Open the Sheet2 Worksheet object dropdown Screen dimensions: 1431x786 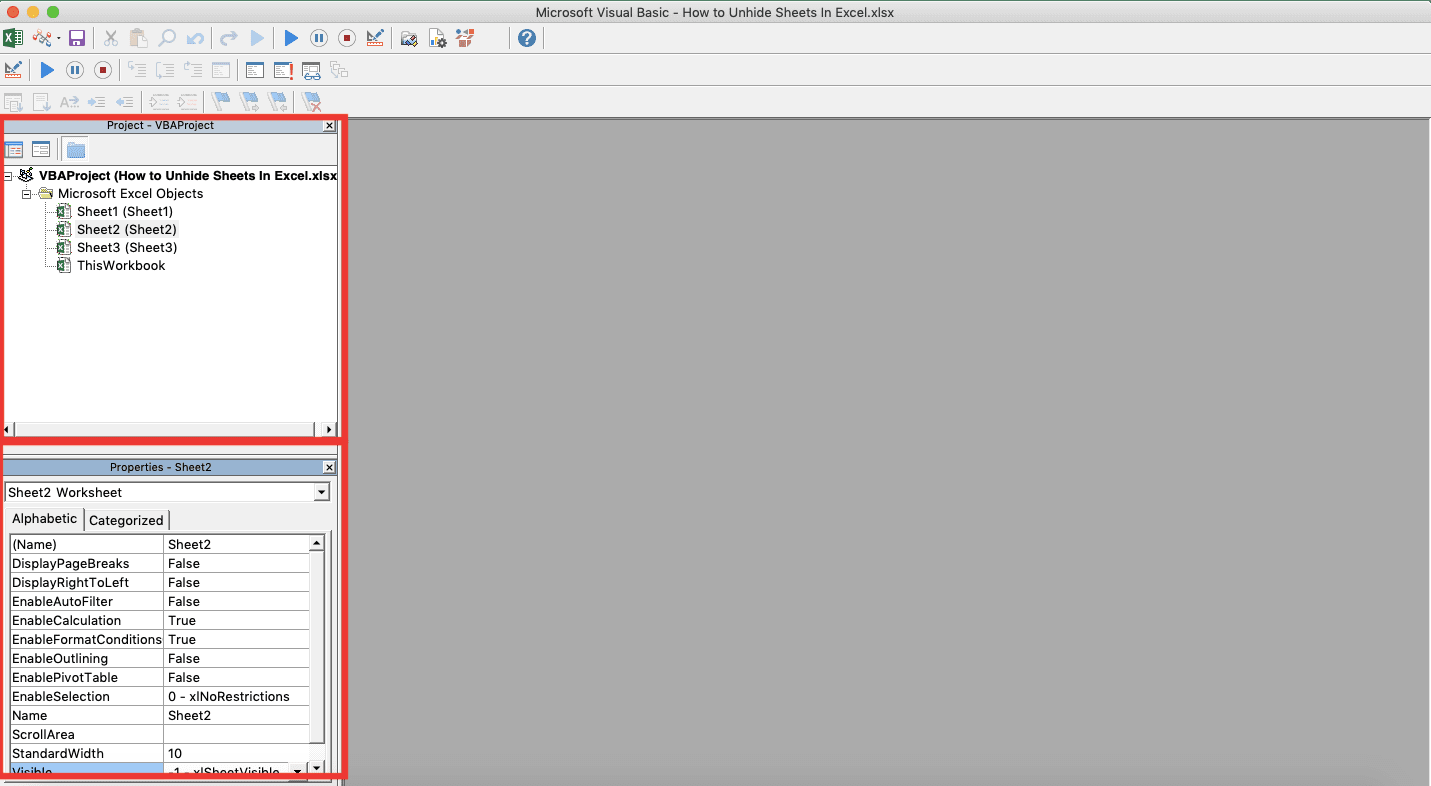[x=321, y=492]
